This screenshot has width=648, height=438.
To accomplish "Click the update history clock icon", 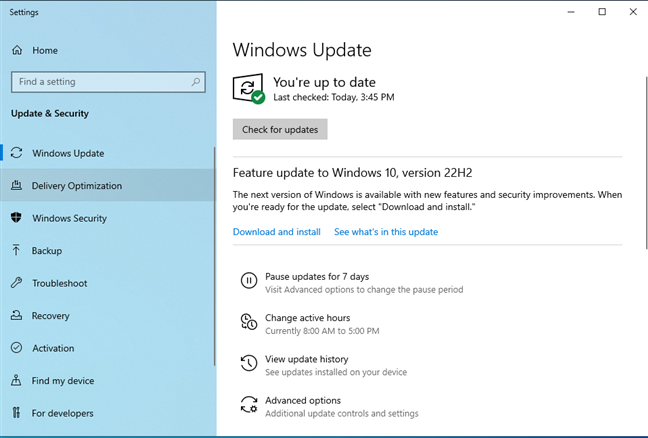I will [x=249, y=363].
